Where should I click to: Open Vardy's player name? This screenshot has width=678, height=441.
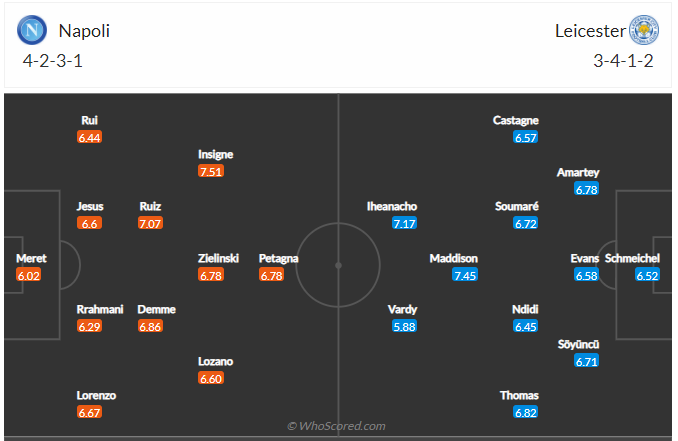pyautogui.click(x=403, y=309)
